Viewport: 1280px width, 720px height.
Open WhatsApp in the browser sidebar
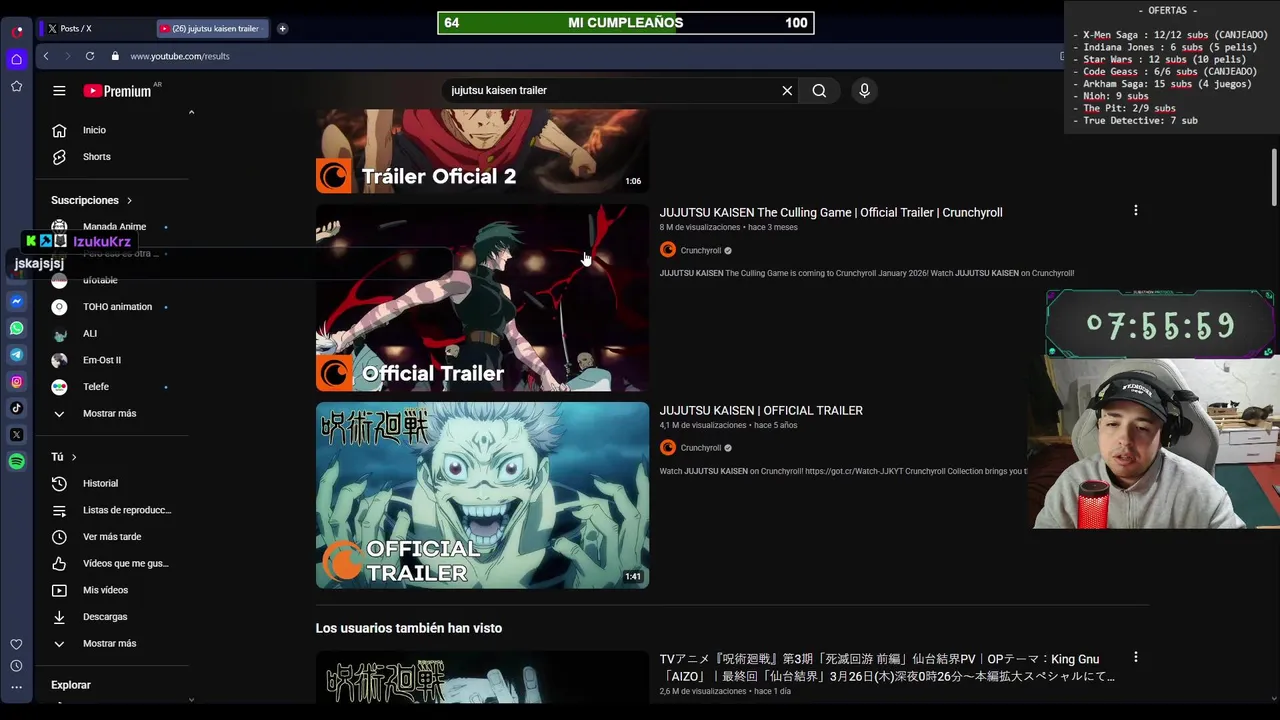tap(17, 328)
